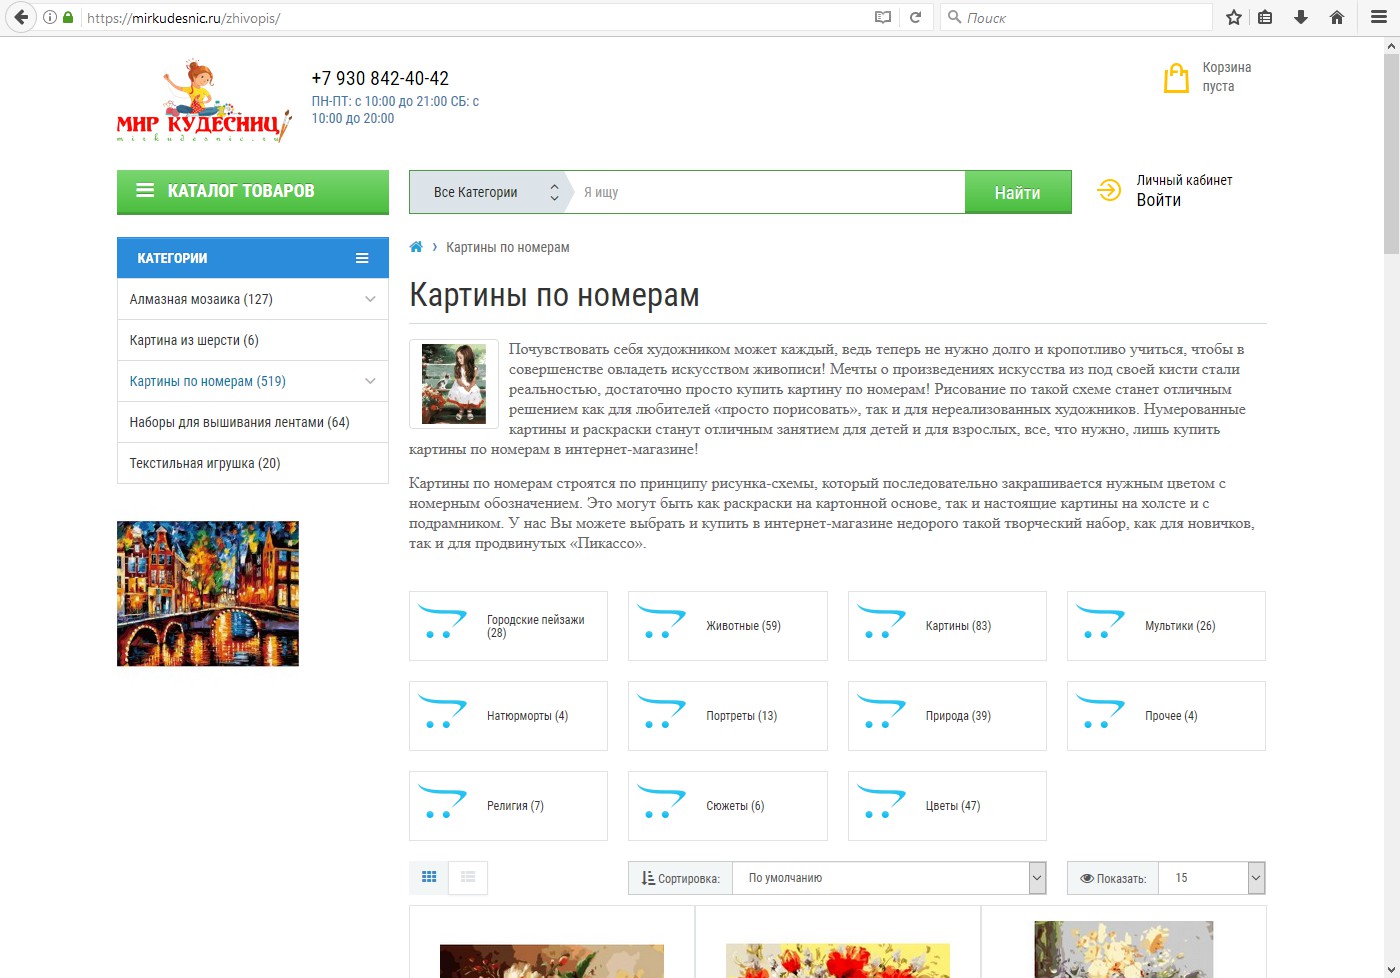Open the Цветы (47) subcategory

pyautogui.click(x=947, y=806)
